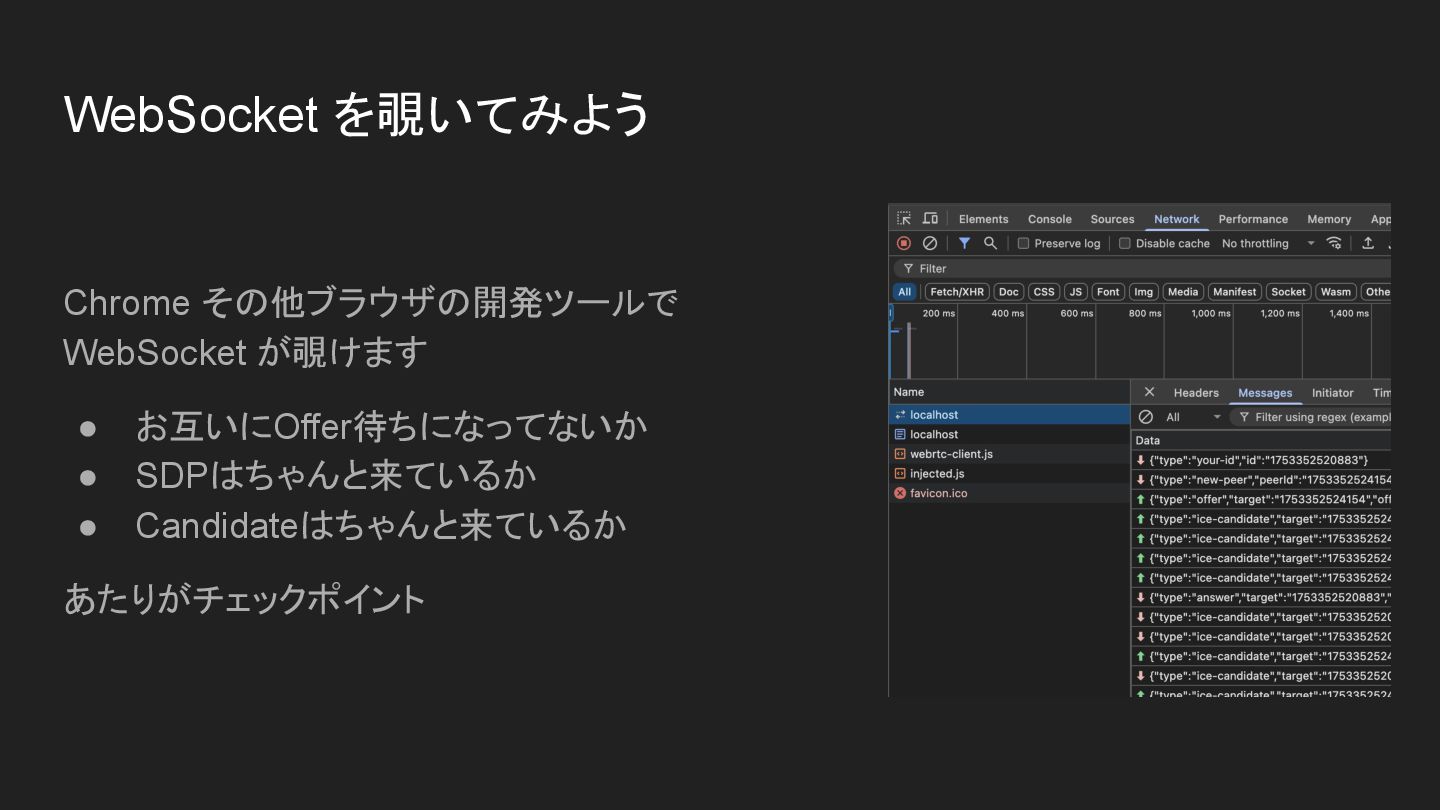Screen dimensions: 1440x810
Task: Filter requests by Doc
Action: coord(1008,292)
